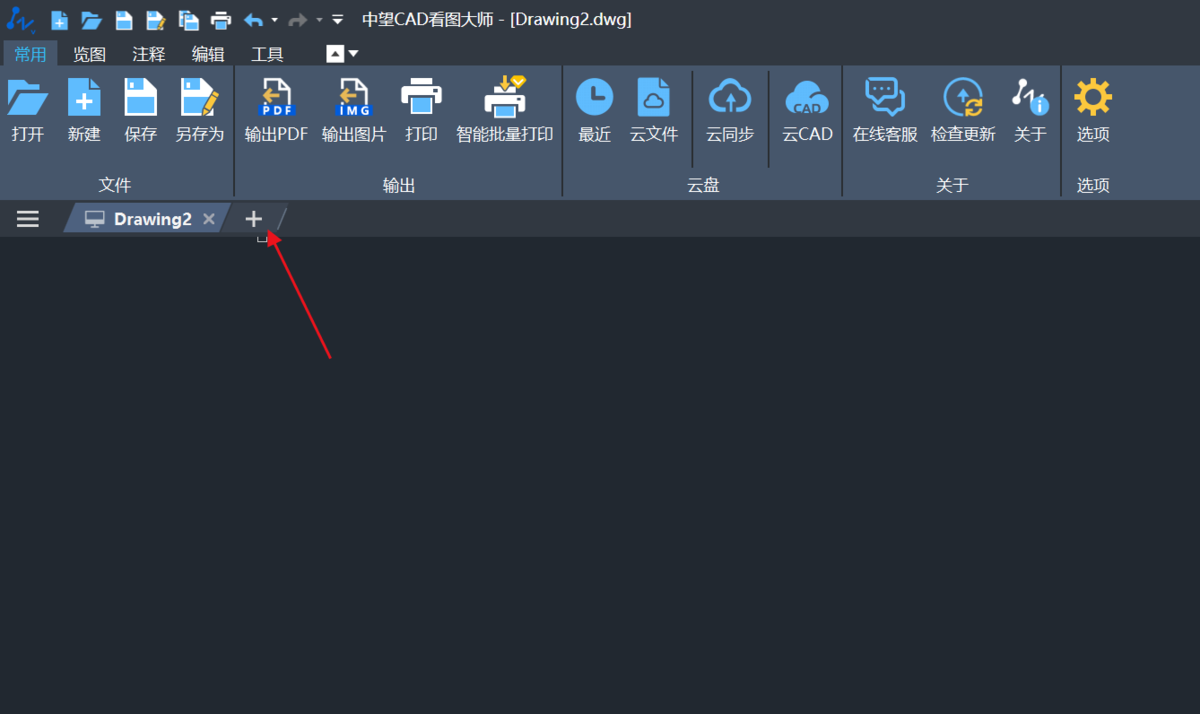Open the quick access toolbar customize dropdown
Screen dimensions: 1200x714
tap(337, 20)
